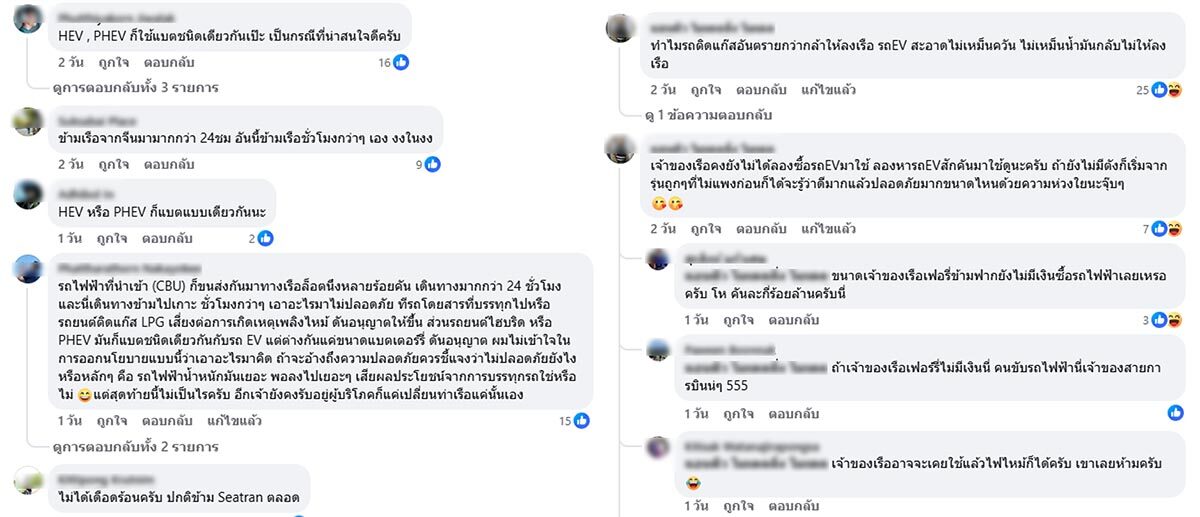The image size is (1200, 517).
Task: Click 2 วัน timestamp on รถติดแก๊ส comment
Action: coord(663,91)
